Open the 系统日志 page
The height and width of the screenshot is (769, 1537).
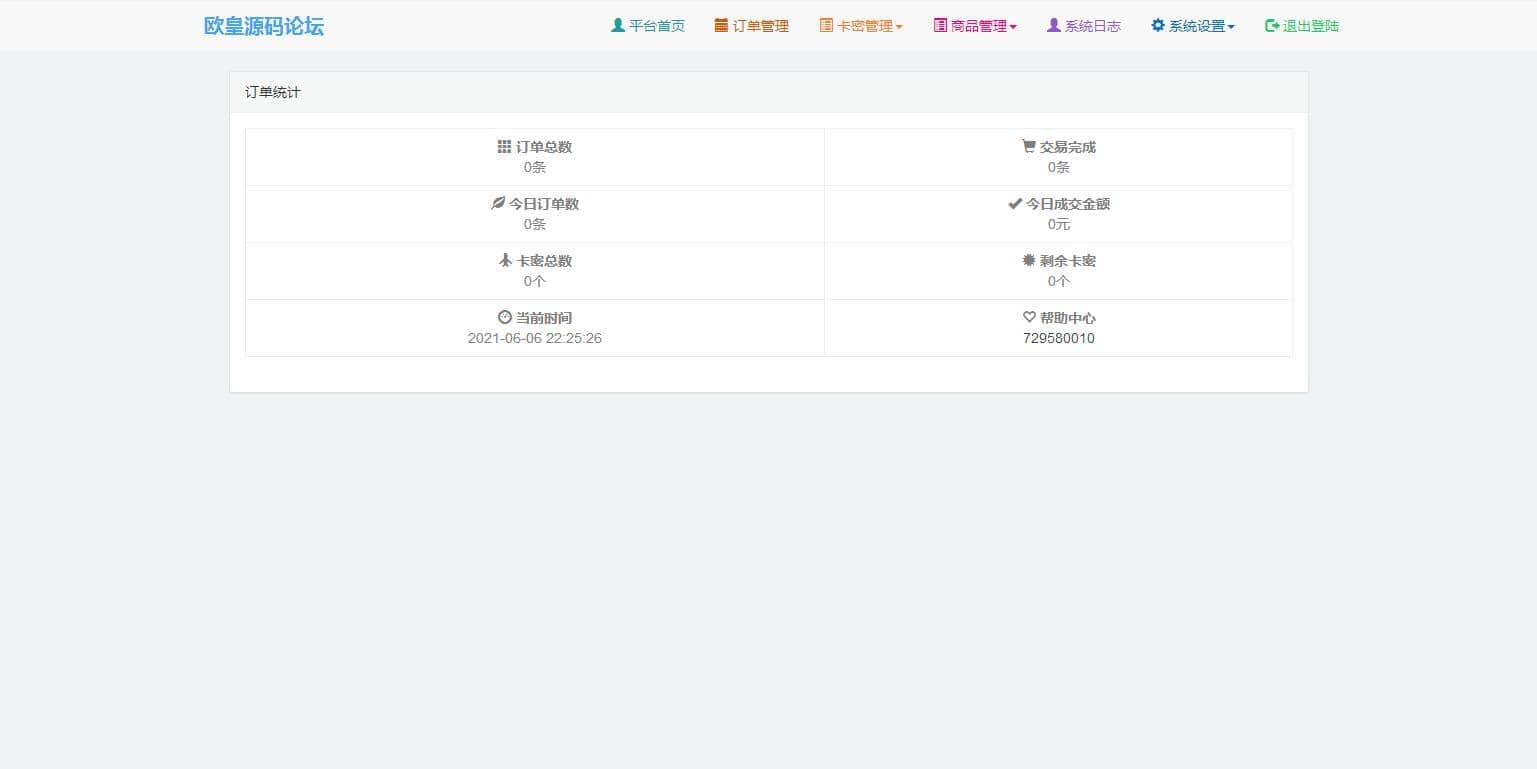pos(1092,26)
